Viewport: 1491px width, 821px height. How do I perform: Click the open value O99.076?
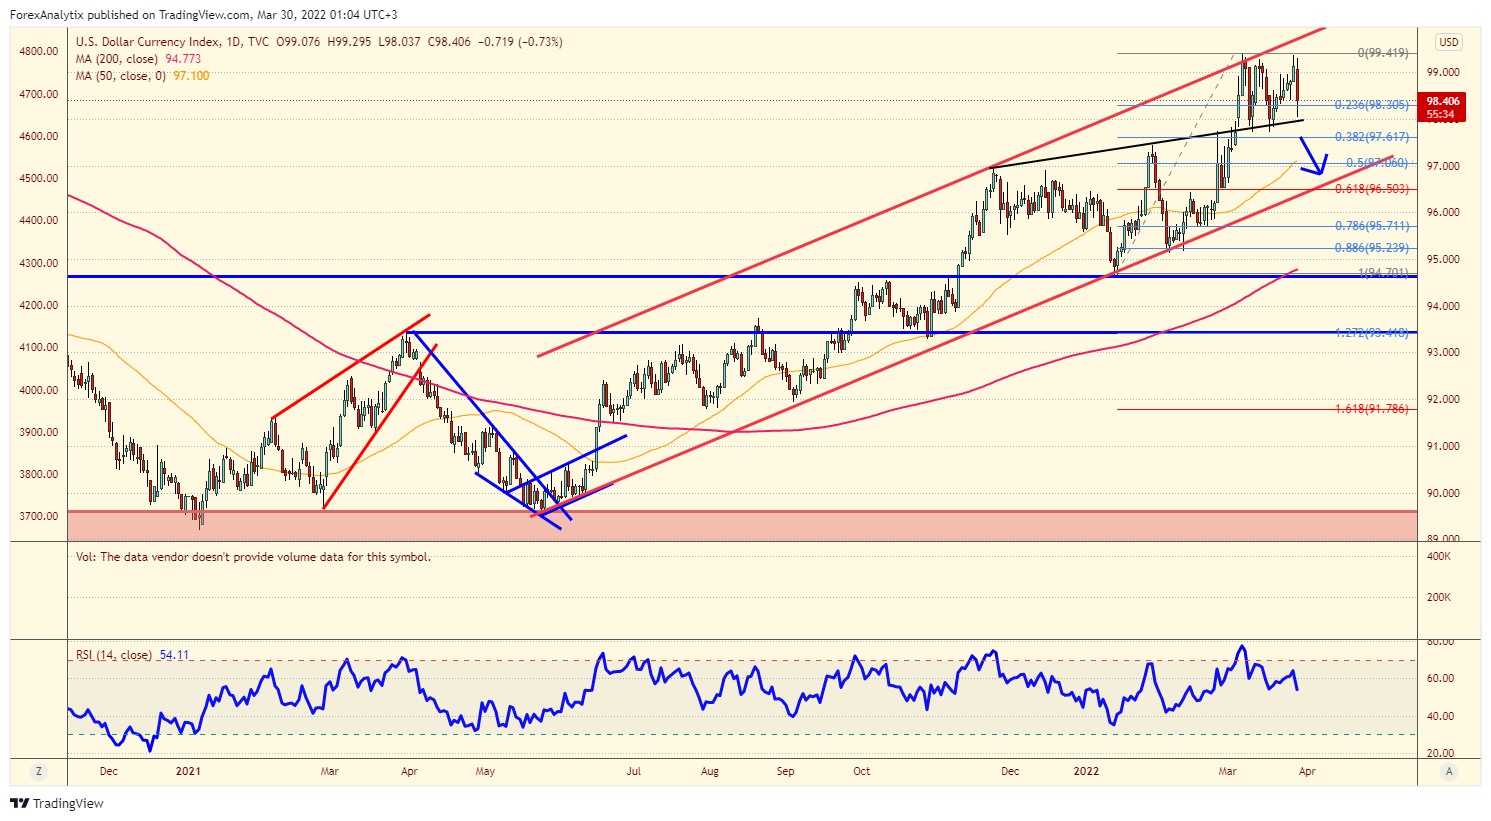298,42
